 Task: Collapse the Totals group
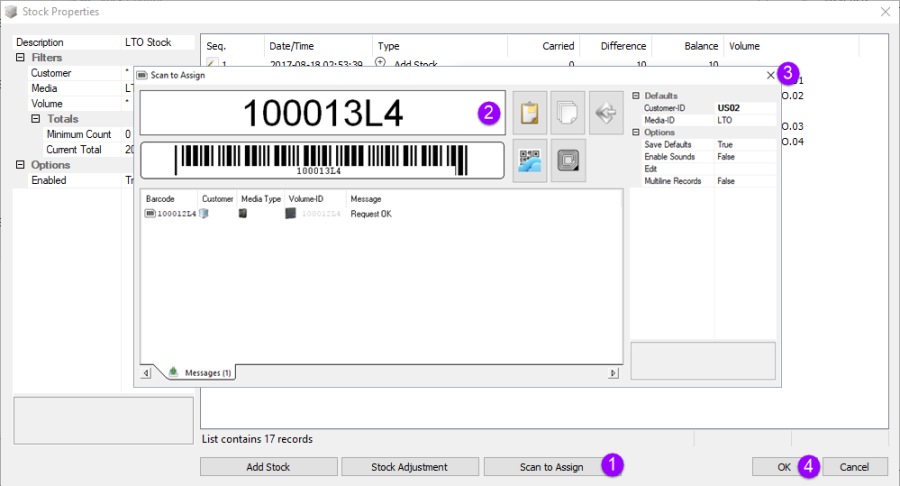(36, 119)
